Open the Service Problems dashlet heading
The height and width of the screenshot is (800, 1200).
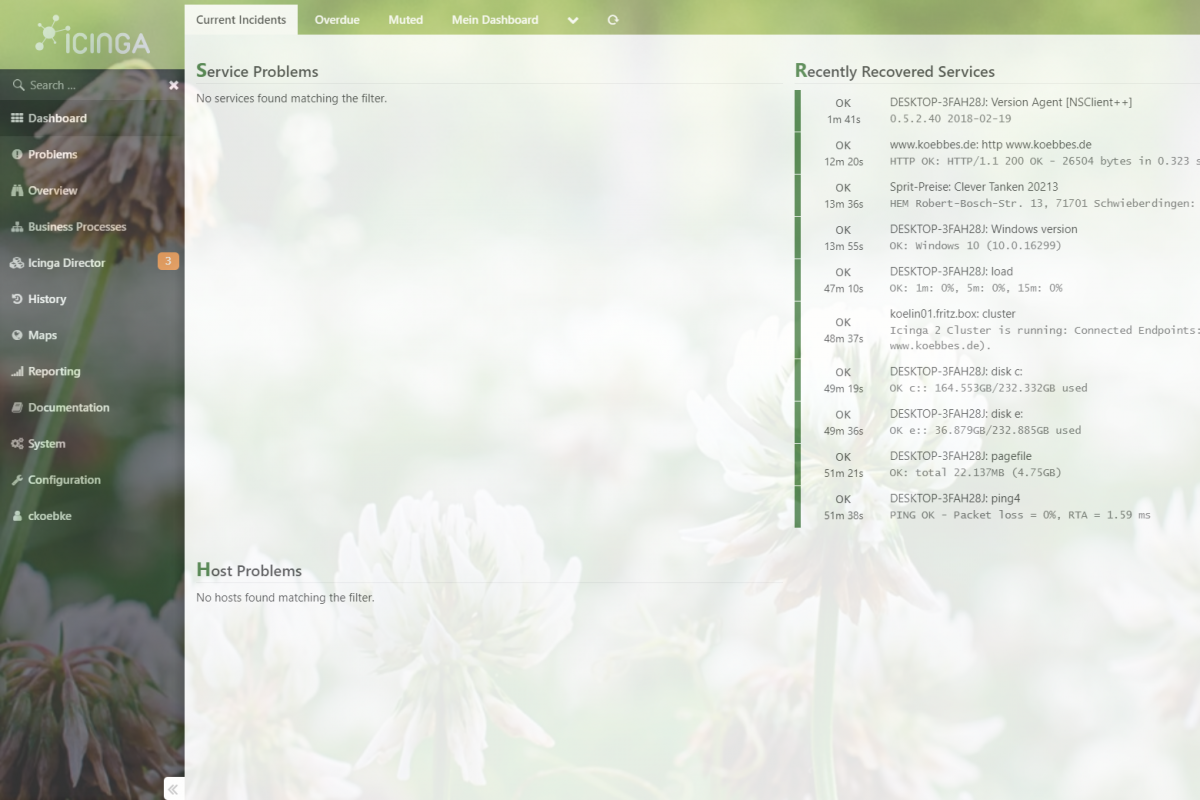click(x=257, y=71)
